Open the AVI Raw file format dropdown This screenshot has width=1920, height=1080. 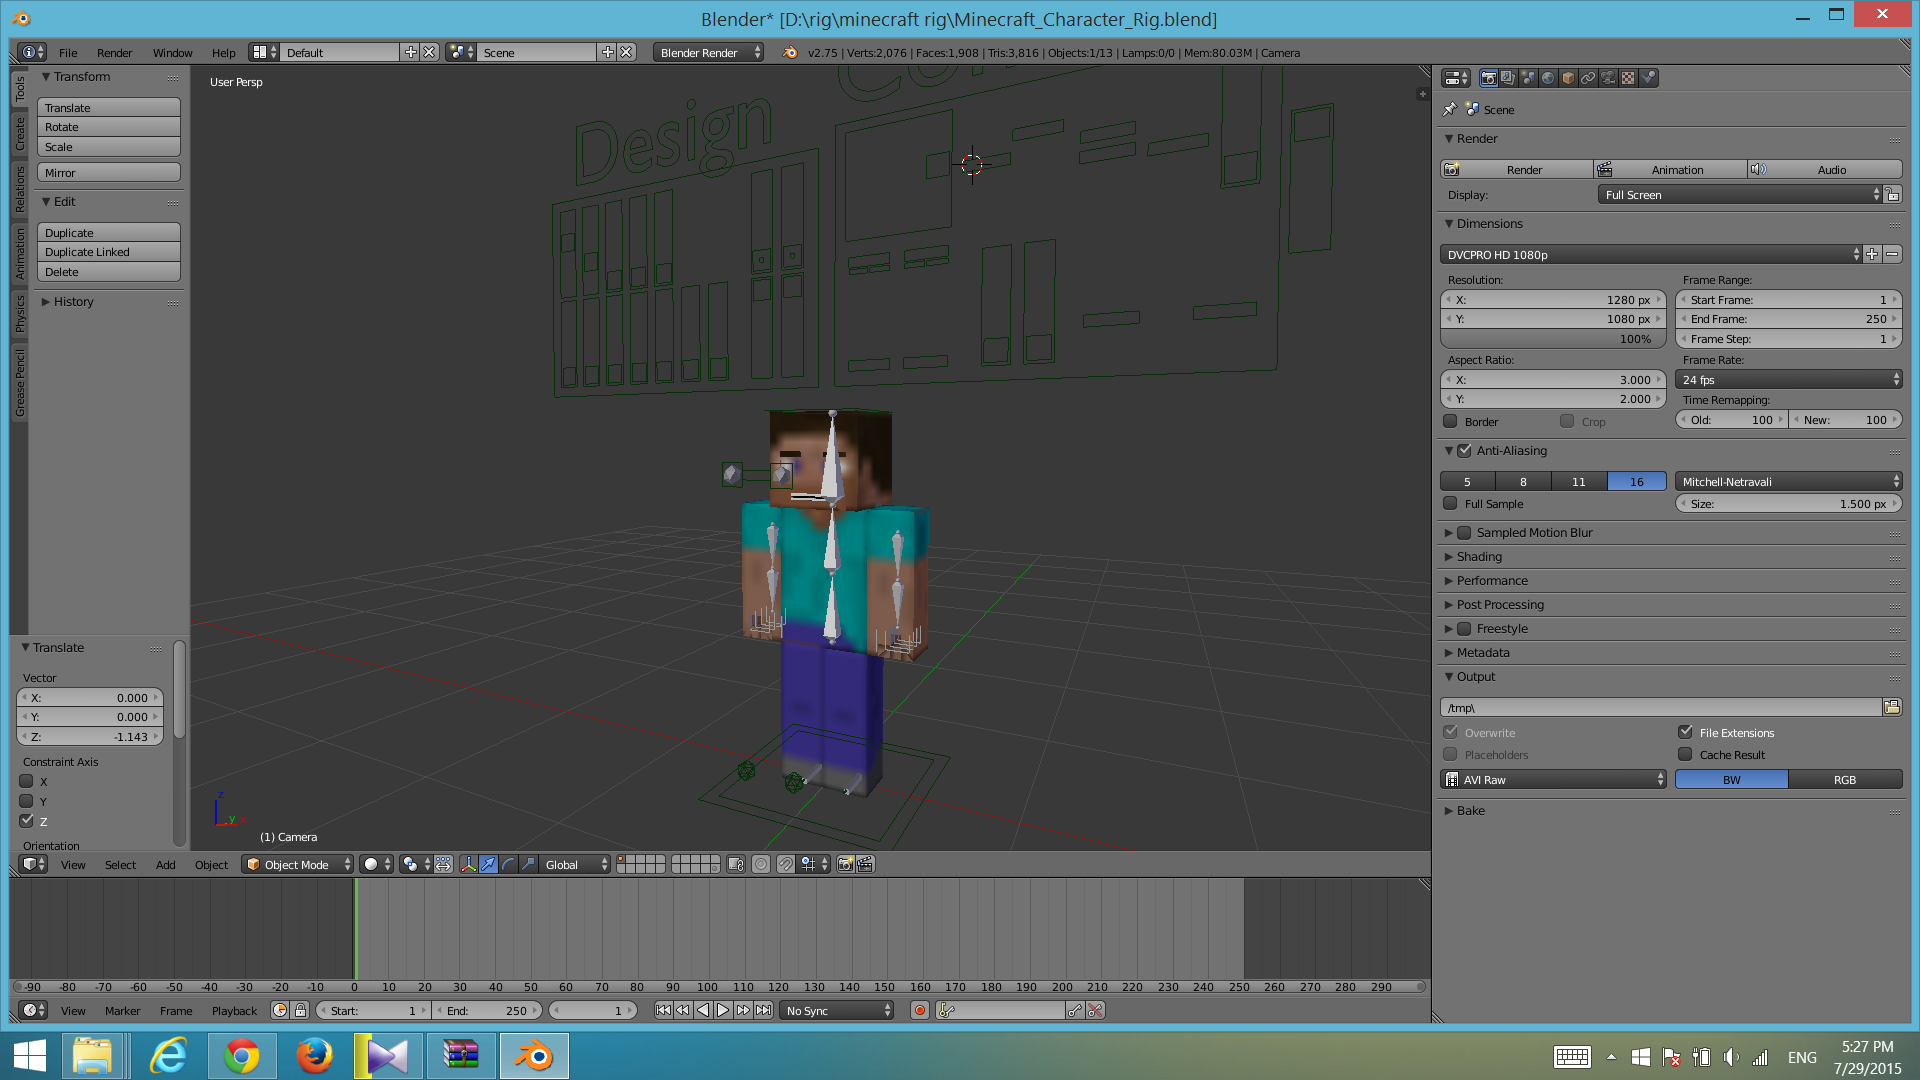click(x=1553, y=779)
